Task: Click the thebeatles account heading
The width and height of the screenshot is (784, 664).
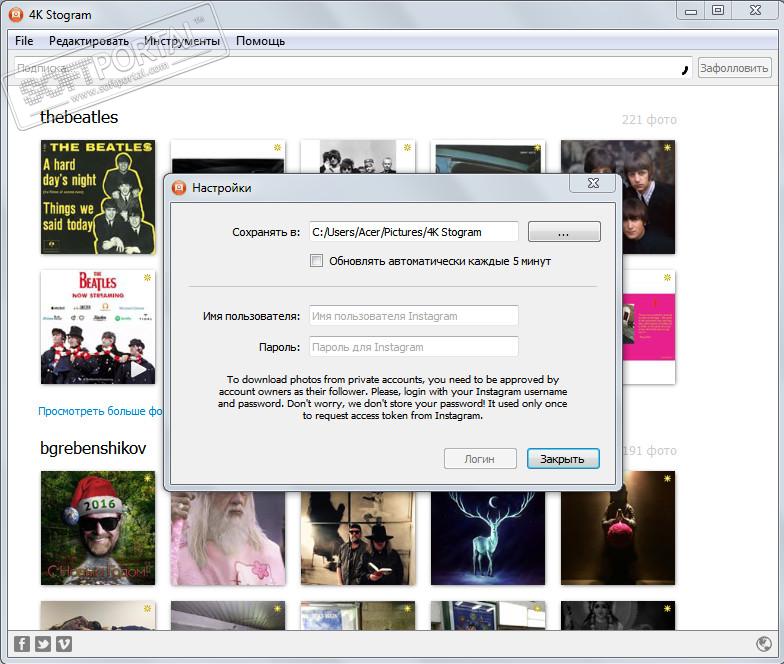Action: point(79,117)
